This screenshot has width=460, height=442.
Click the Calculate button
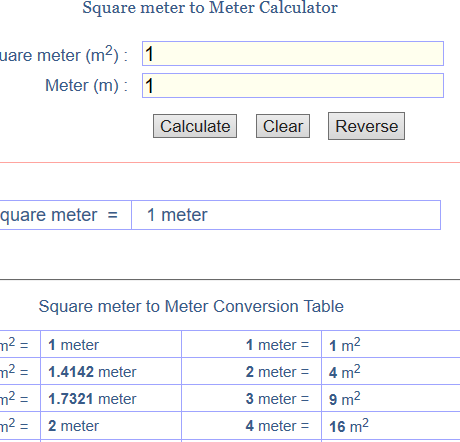click(x=195, y=126)
